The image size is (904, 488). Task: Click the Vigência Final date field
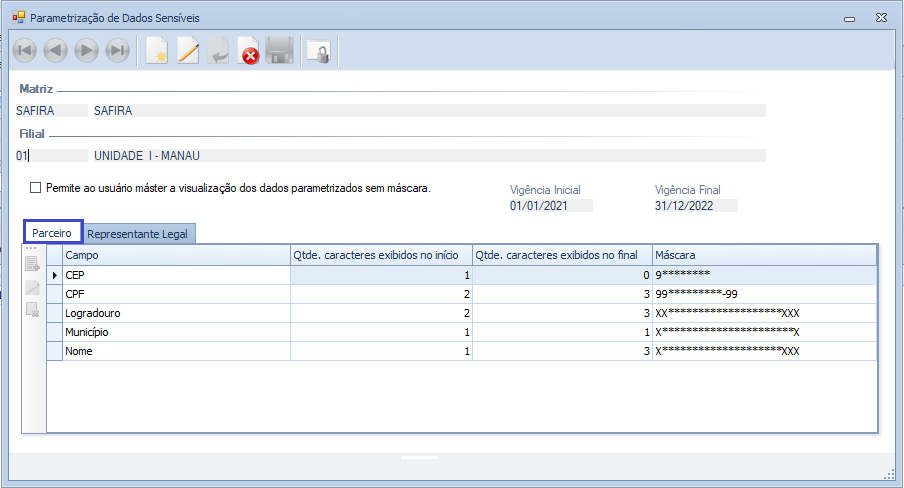coord(695,206)
